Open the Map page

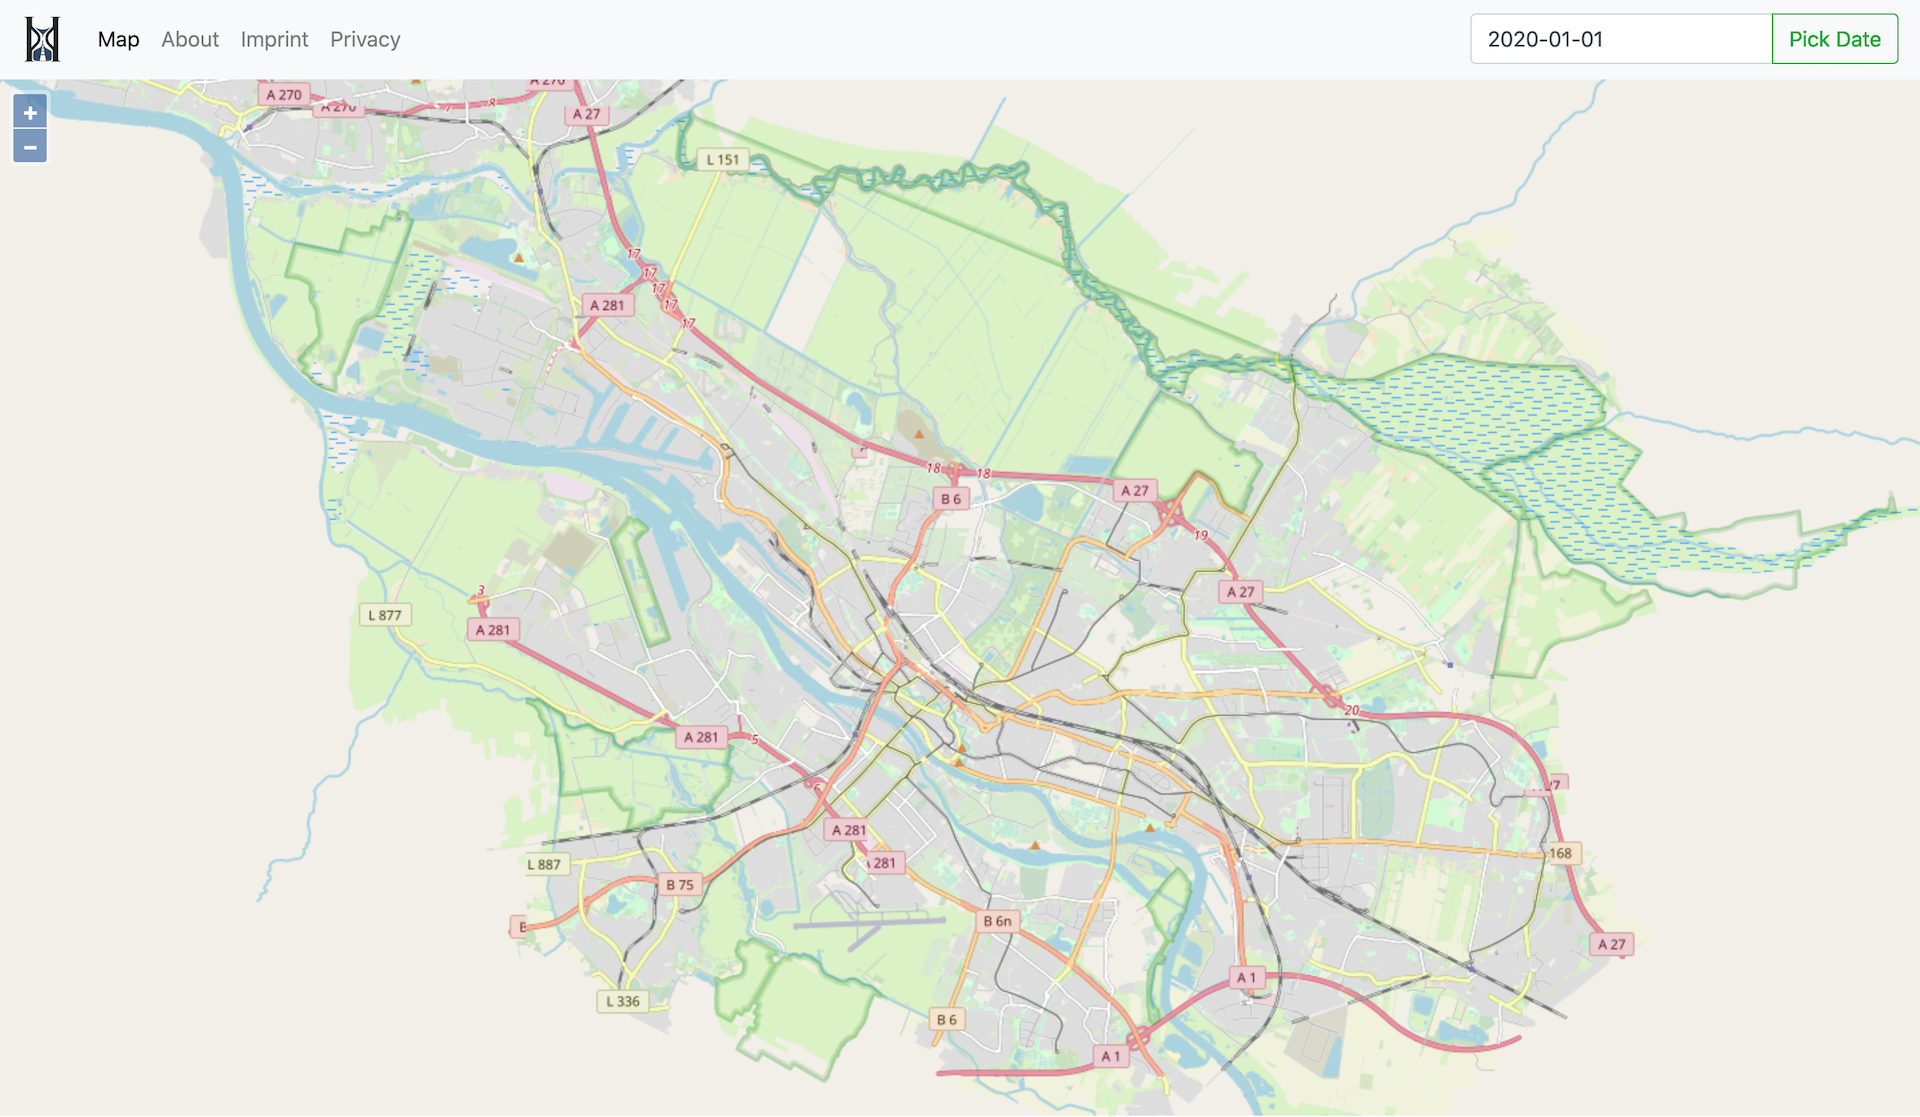pos(118,39)
